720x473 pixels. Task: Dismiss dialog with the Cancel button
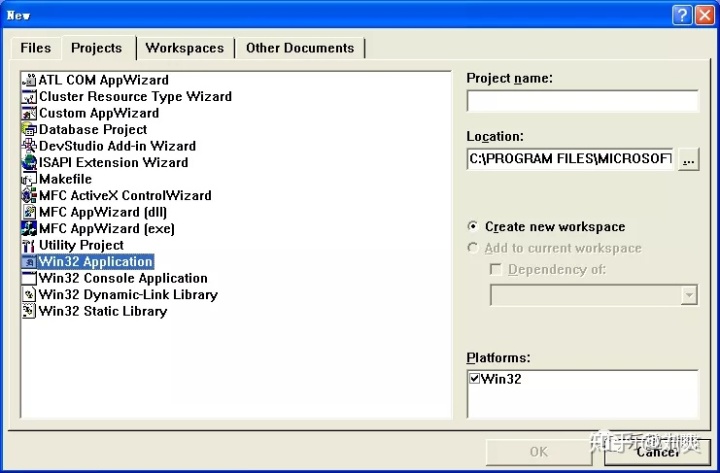tap(658, 452)
